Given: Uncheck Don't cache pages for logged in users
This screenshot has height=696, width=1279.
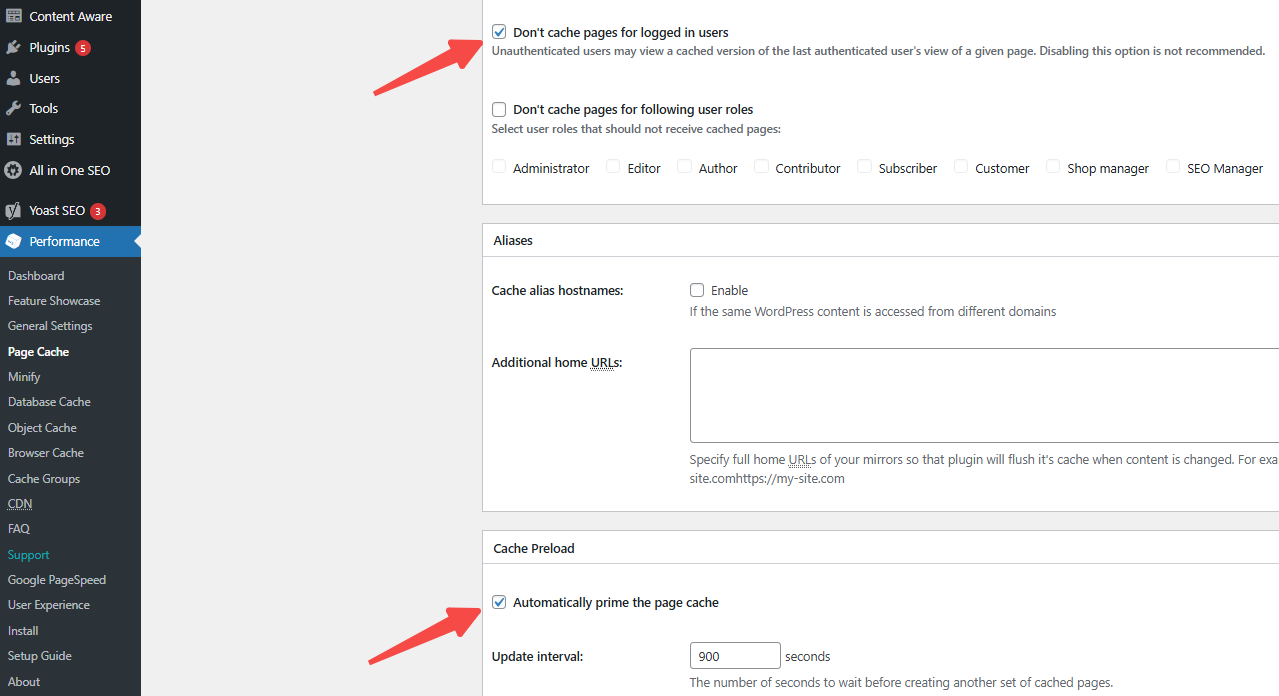Looking at the screenshot, I should 499,32.
